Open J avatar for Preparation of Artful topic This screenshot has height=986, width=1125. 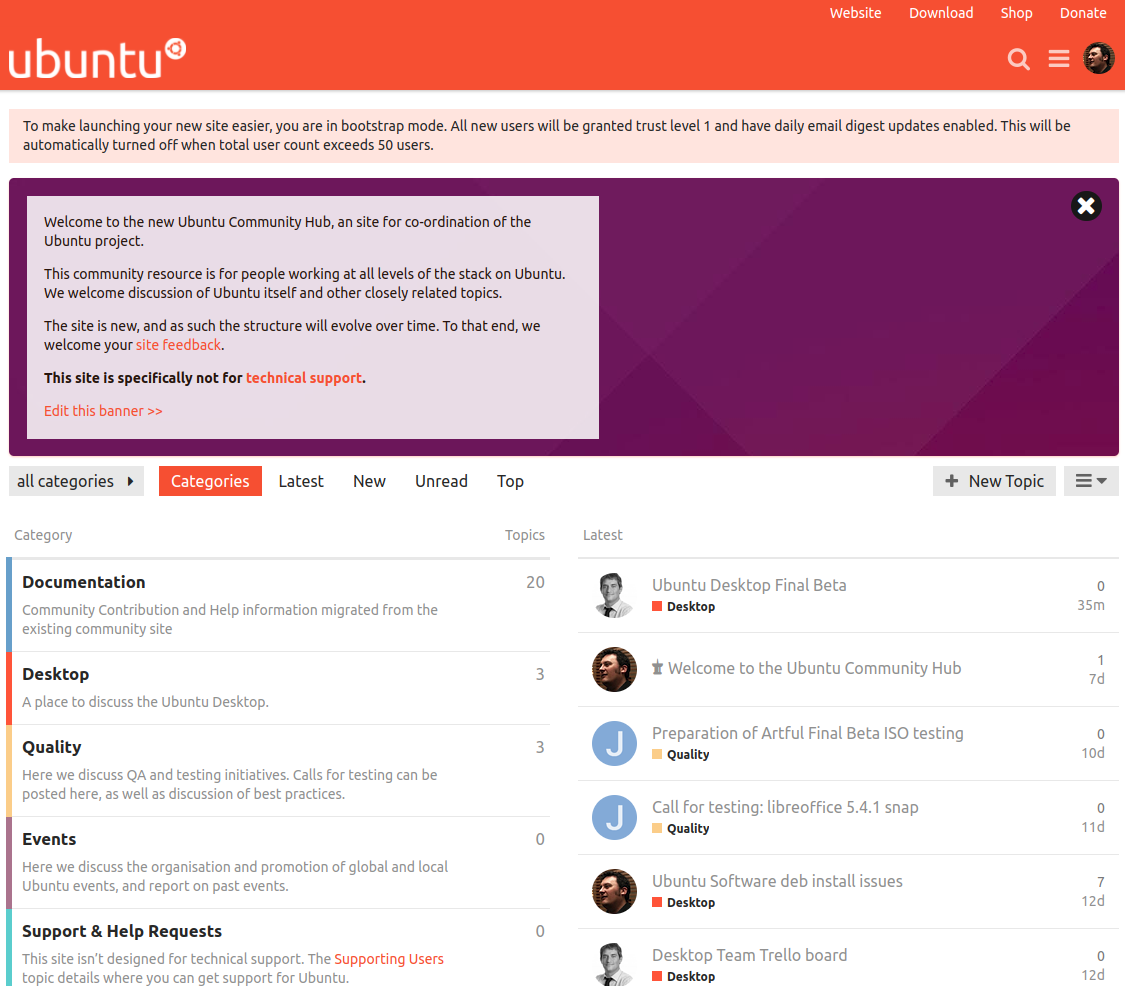point(614,743)
